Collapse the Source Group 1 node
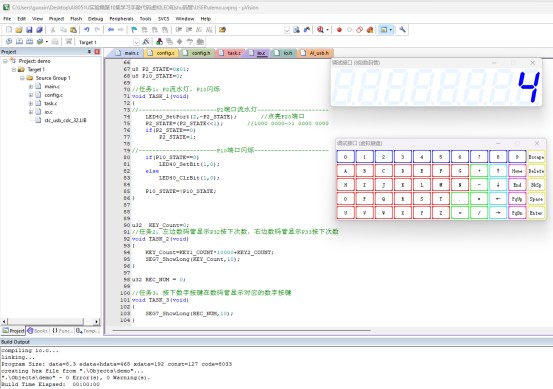The width and height of the screenshot is (553, 389). pos(22,78)
